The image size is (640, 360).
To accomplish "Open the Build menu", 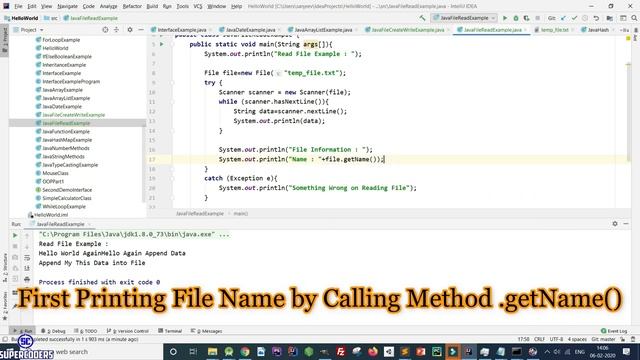I will point(152,6).
